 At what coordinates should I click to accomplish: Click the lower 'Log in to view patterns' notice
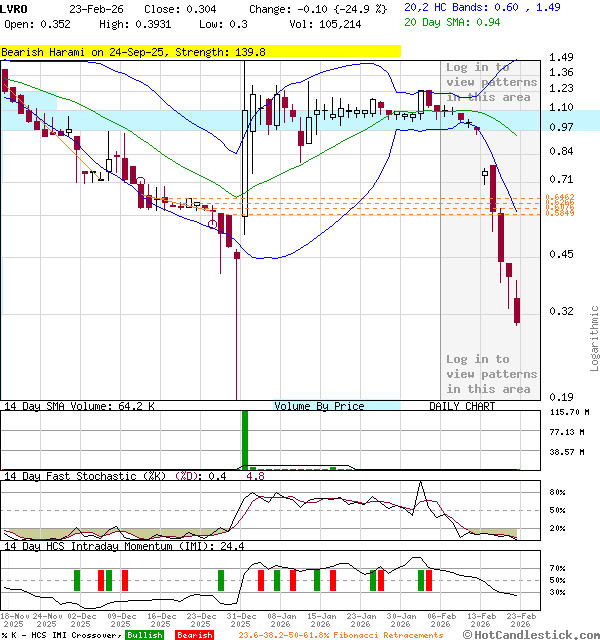click(x=491, y=374)
